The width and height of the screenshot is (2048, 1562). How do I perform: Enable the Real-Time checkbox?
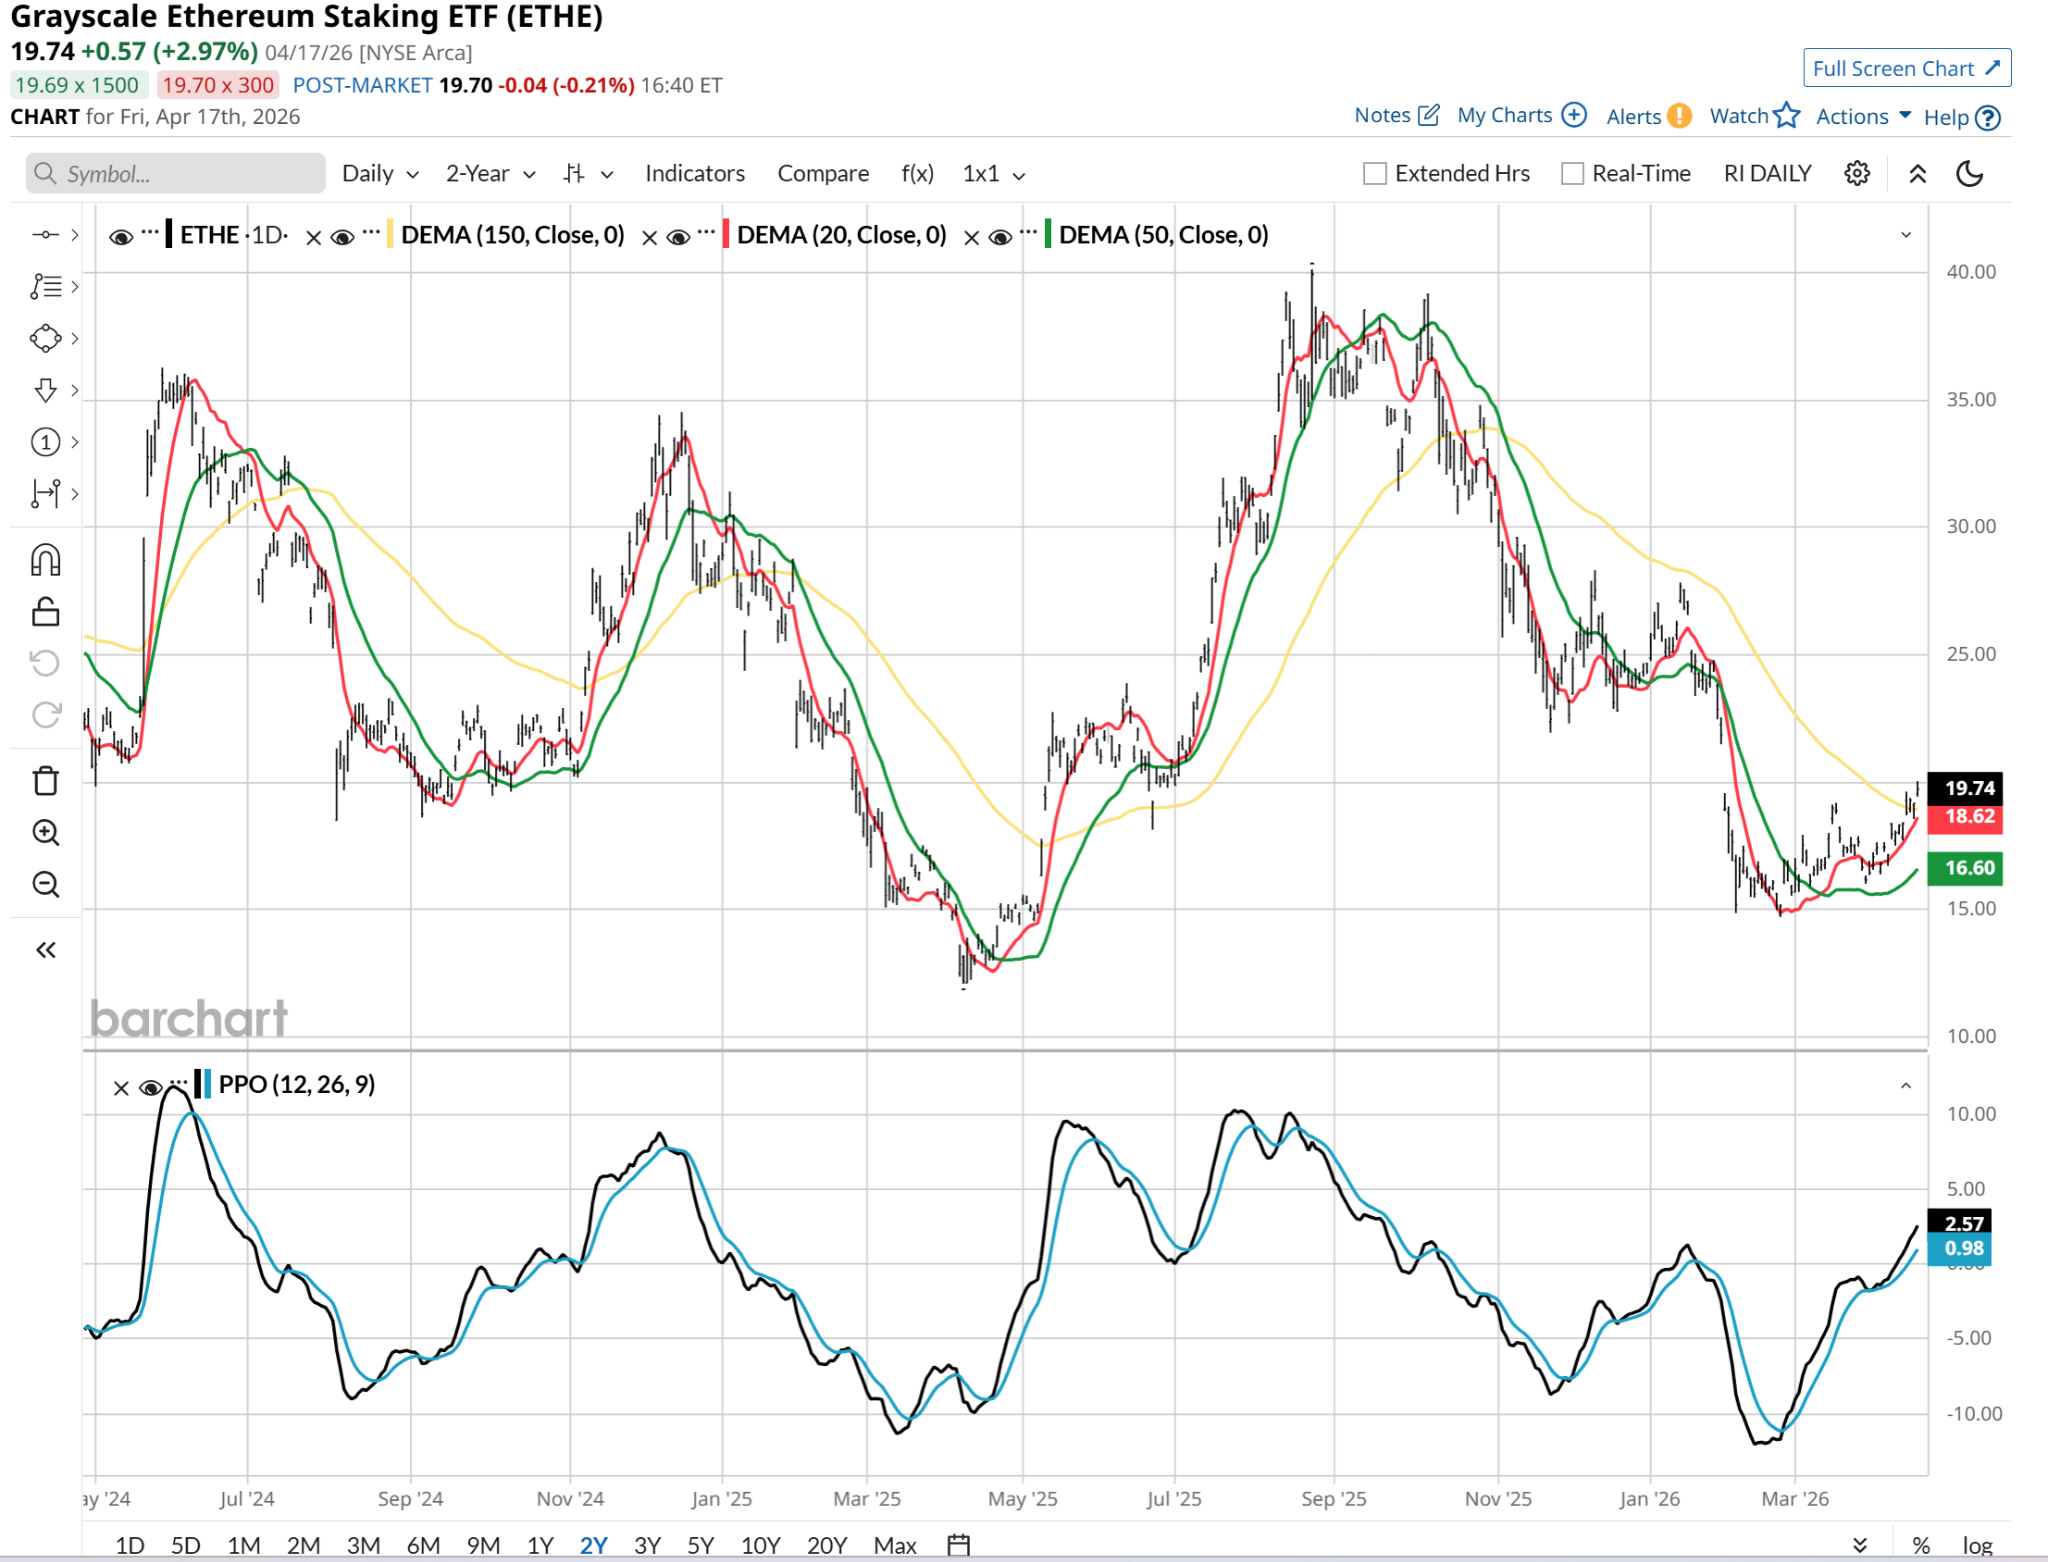point(1572,174)
